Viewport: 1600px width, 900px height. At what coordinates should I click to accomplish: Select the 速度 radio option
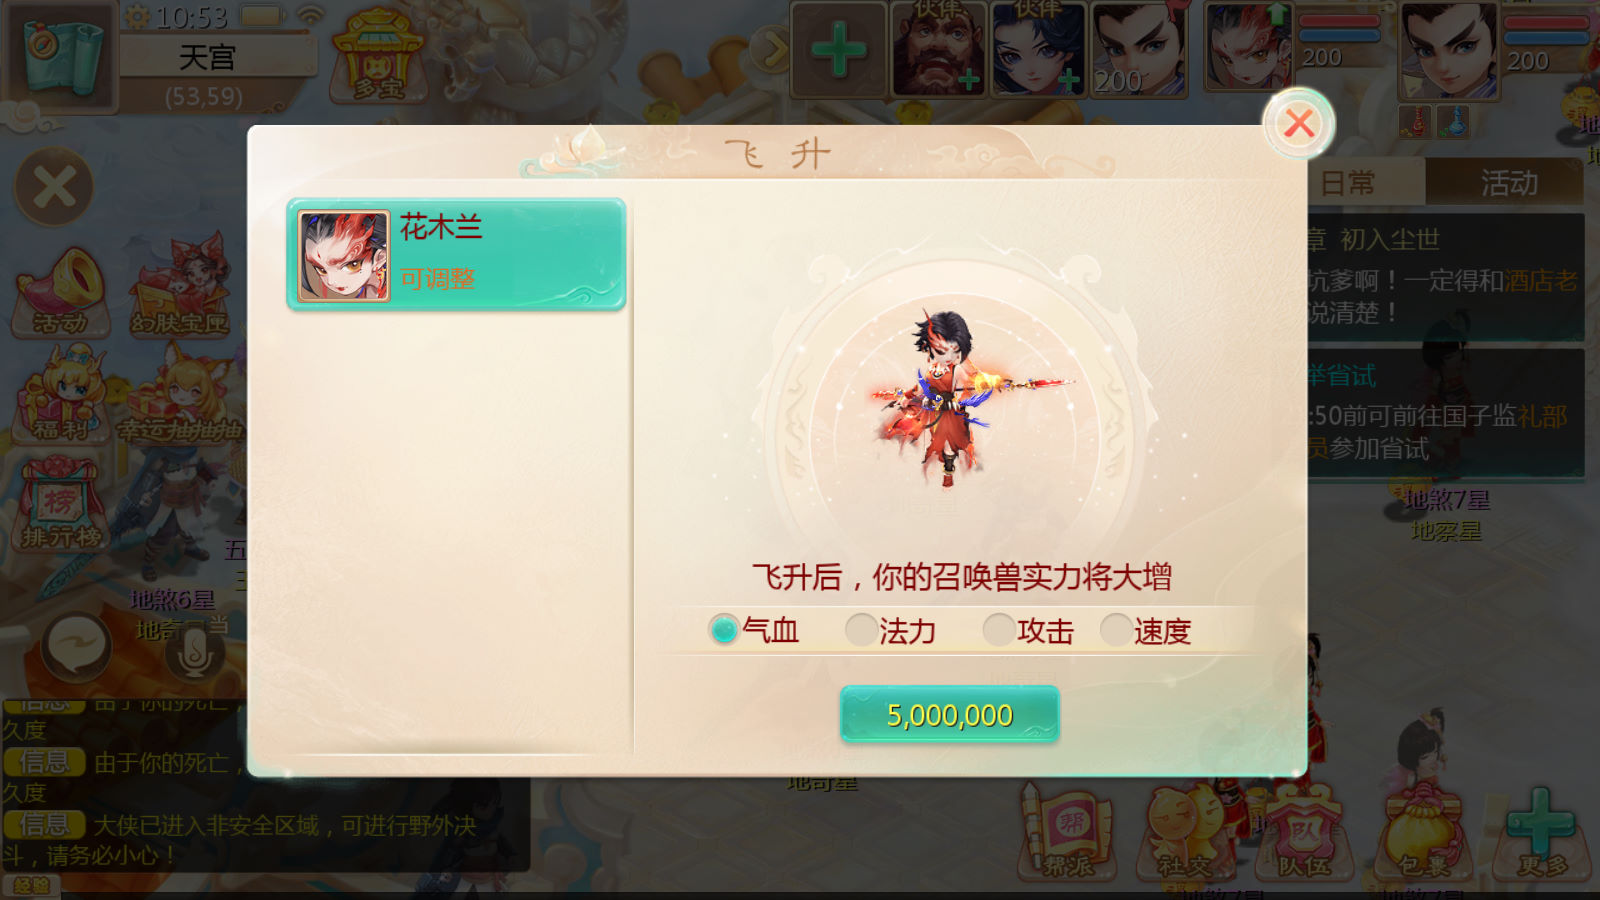pyautogui.click(x=1146, y=630)
